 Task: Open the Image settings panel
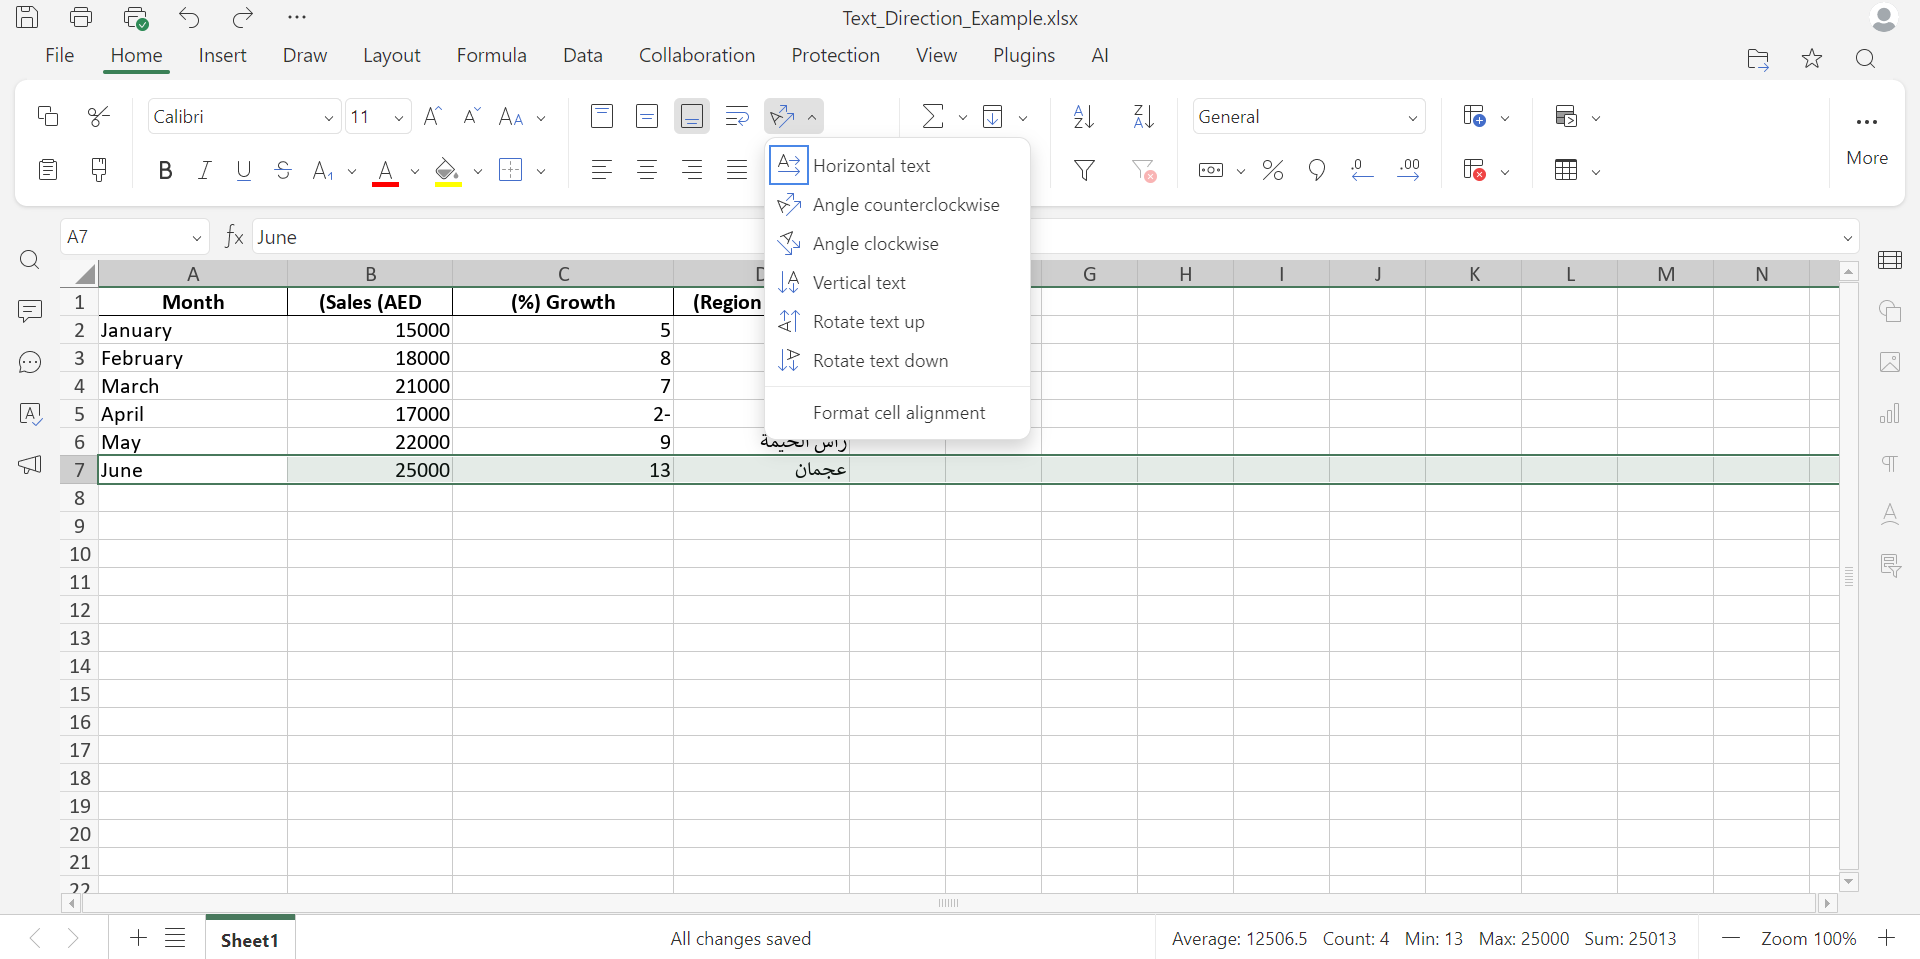point(1891,362)
